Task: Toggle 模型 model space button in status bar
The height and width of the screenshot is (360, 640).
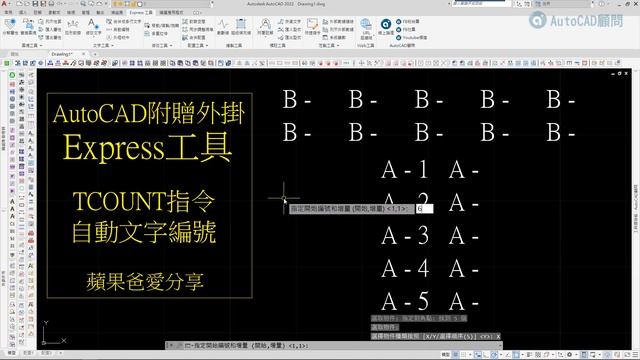Action: click(446, 355)
